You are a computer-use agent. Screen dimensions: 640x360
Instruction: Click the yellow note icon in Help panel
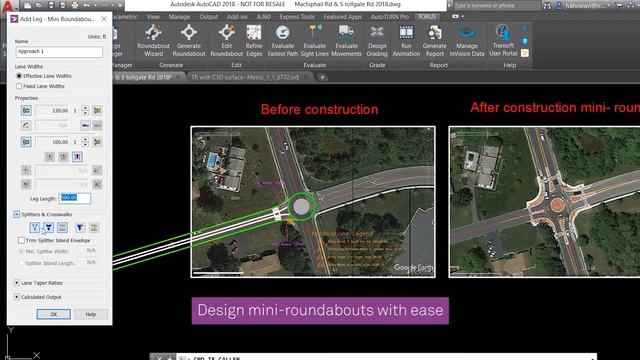click(x=525, y=53)
